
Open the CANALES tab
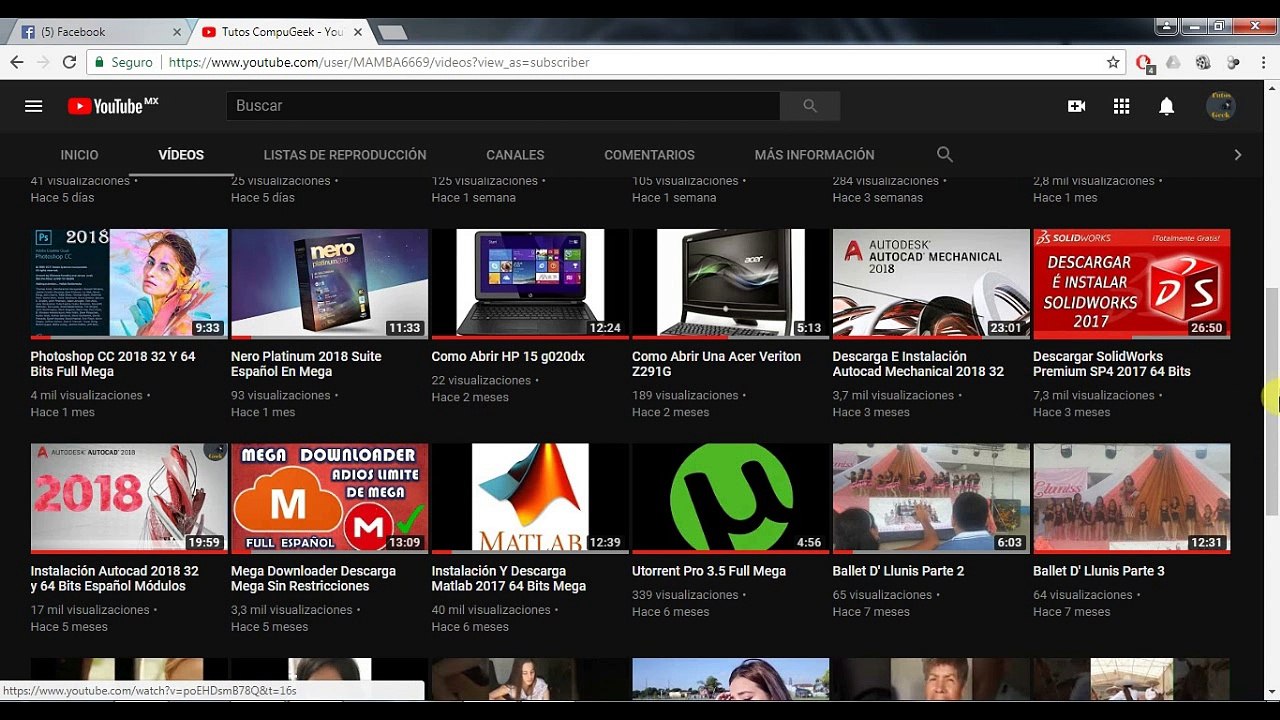pyautogui.click(x=515, y=155)
